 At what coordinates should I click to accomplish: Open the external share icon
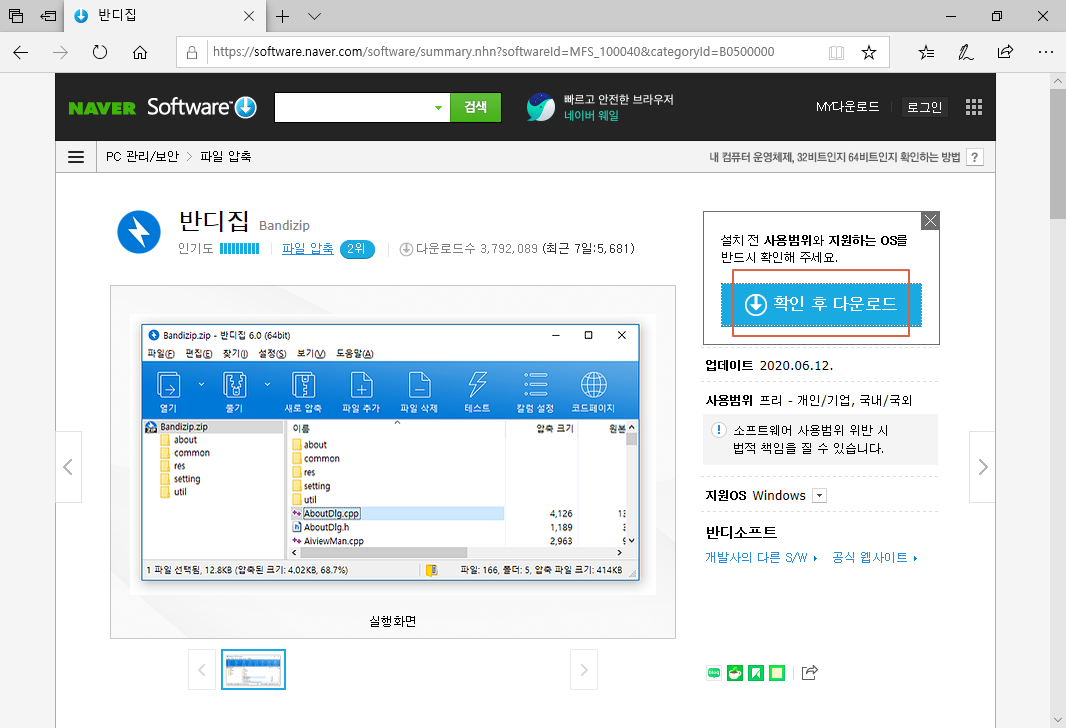809,673
